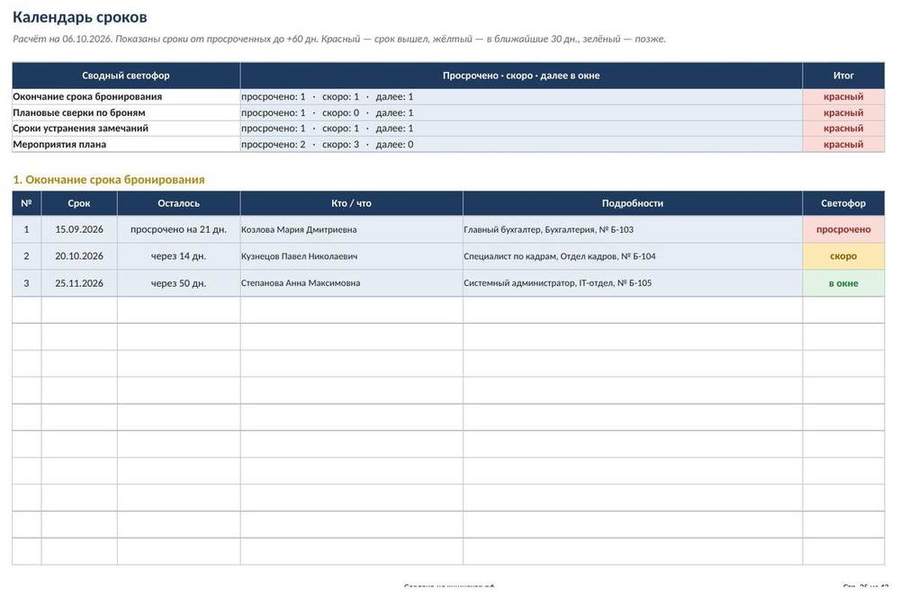Click the "Итог" column header
This screenshot has height=598, width=900.
(x=843, y=75)
